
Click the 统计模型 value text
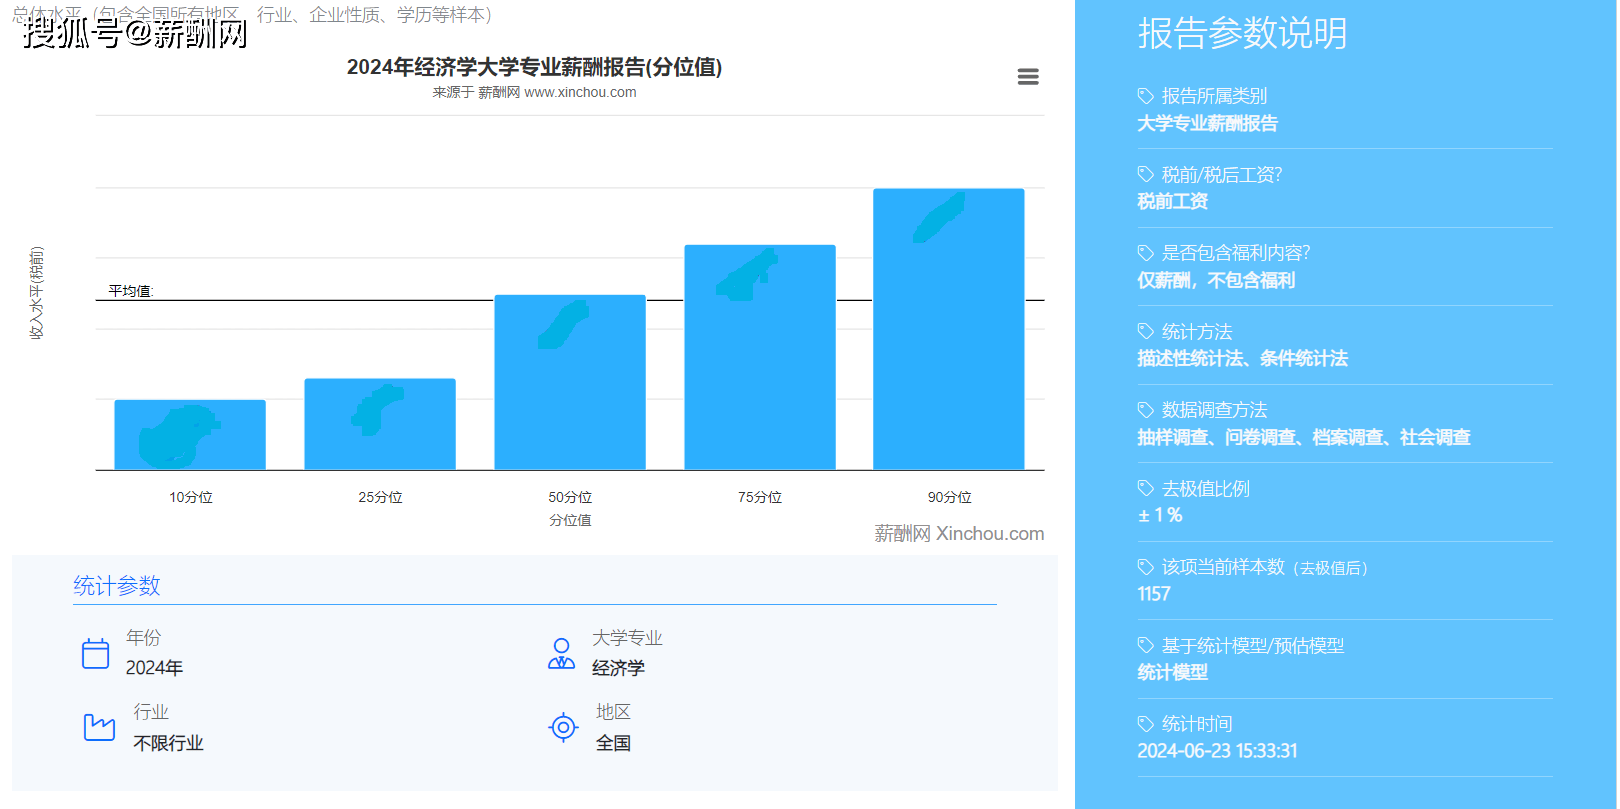(1172, 672)
